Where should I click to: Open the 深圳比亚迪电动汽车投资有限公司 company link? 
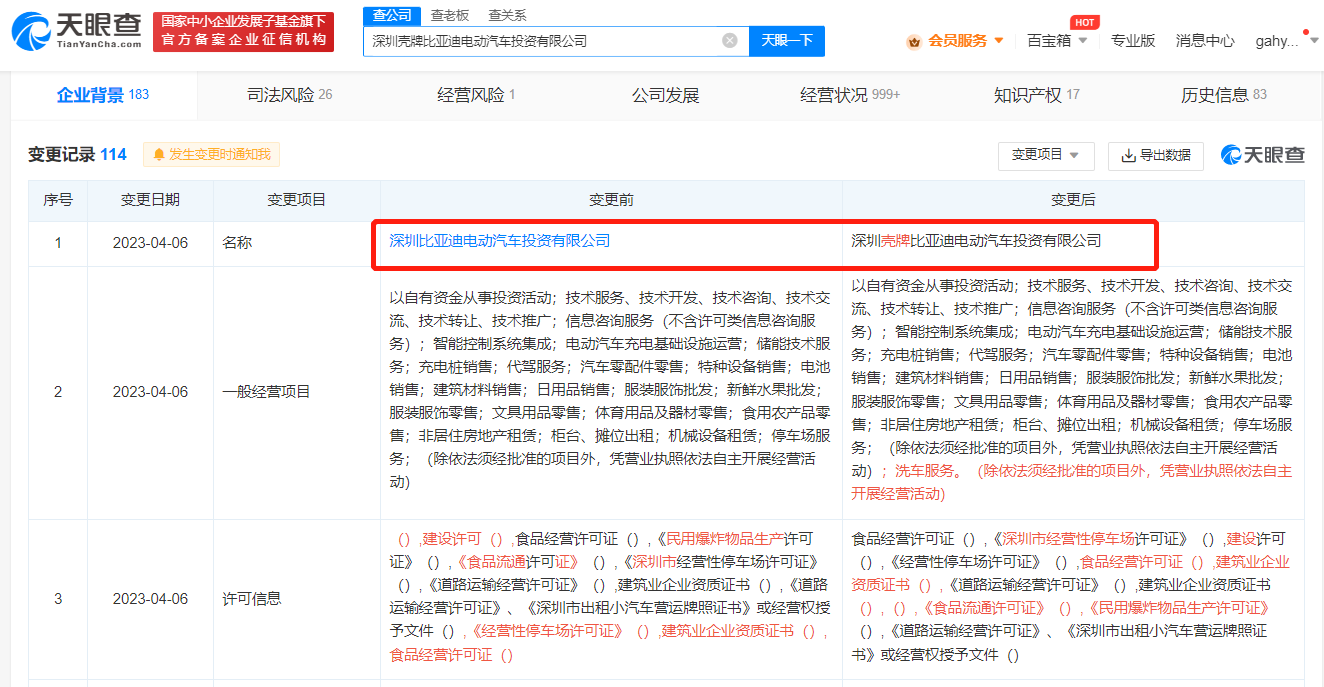pyautogui.click(x=499, y=241)
